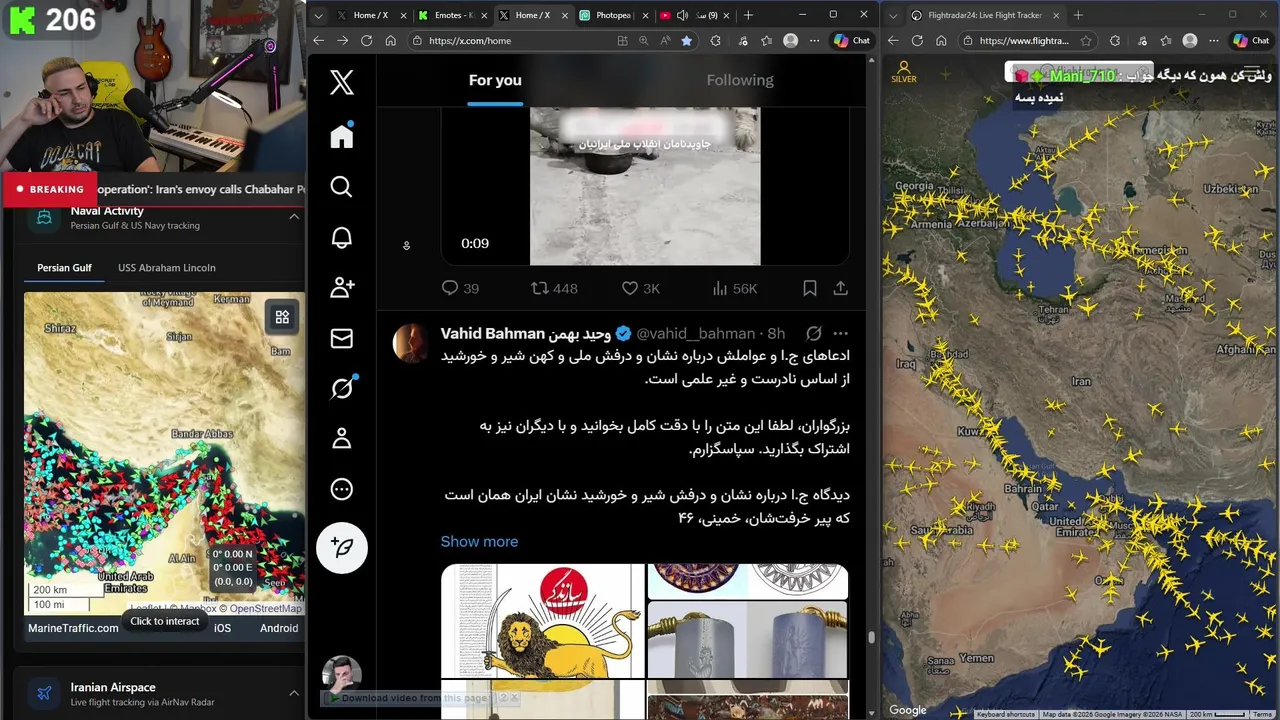Play the video in the top post
The image size is (1280, 720).
pyautogui.click(x=645, y=186)
